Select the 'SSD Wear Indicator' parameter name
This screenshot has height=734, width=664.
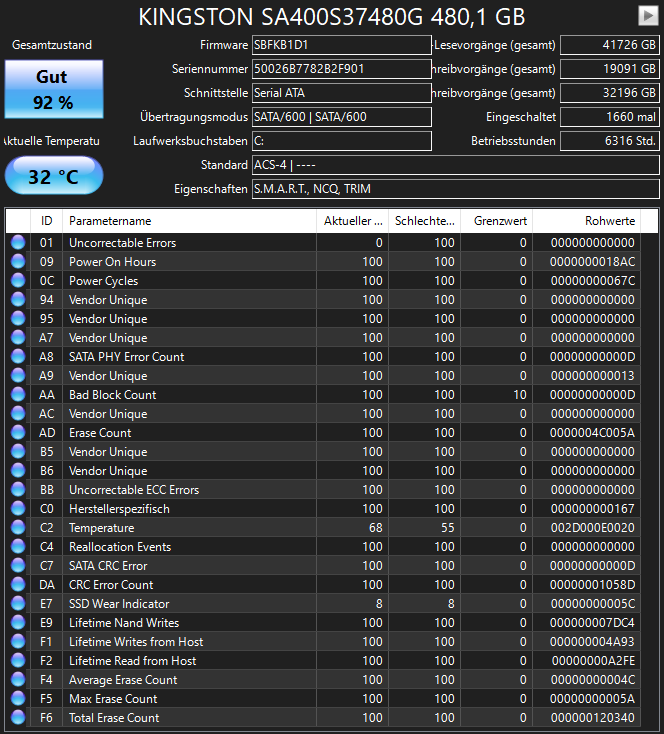coord(119,604)
